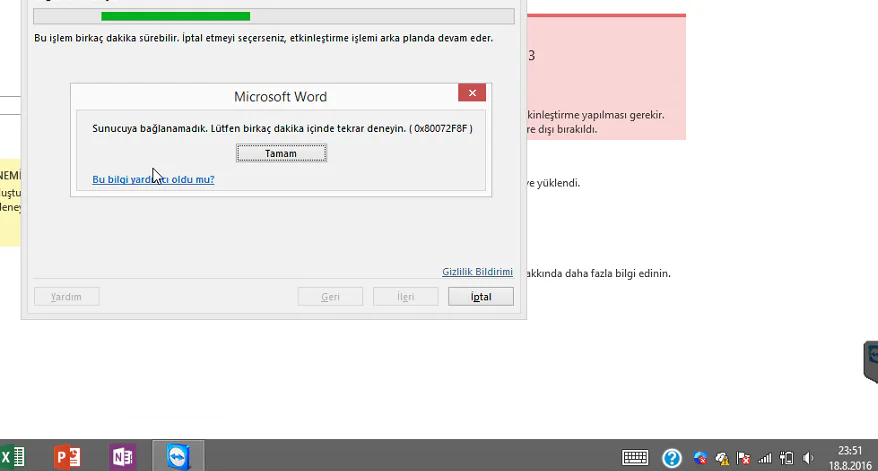Open OneNote from the taskbar
This screenshot has width=878, height=471.
pyautogui.click(x=123, y=457)
